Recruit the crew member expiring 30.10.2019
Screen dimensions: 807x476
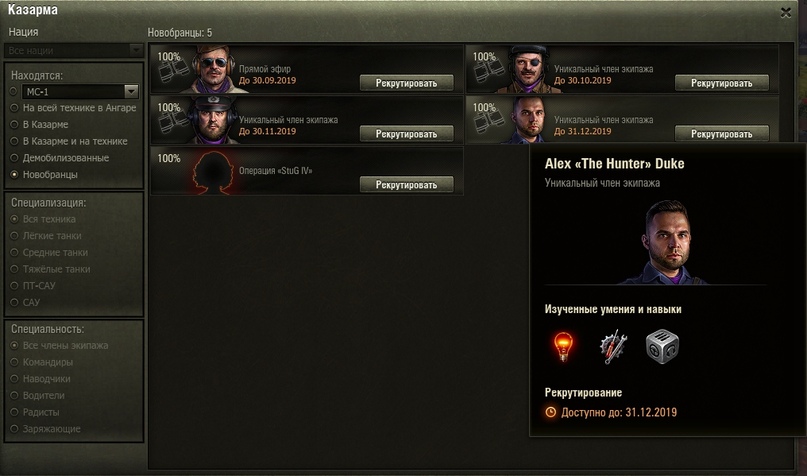pos(722,83)
